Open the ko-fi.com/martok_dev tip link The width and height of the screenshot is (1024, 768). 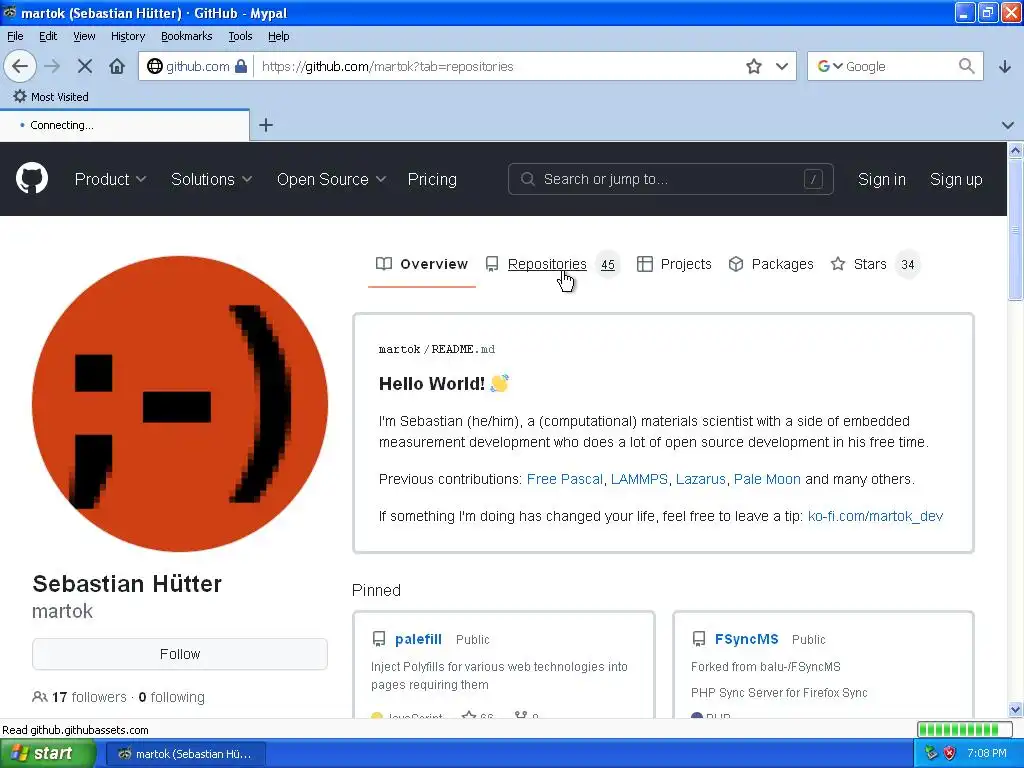click(875, 516)
